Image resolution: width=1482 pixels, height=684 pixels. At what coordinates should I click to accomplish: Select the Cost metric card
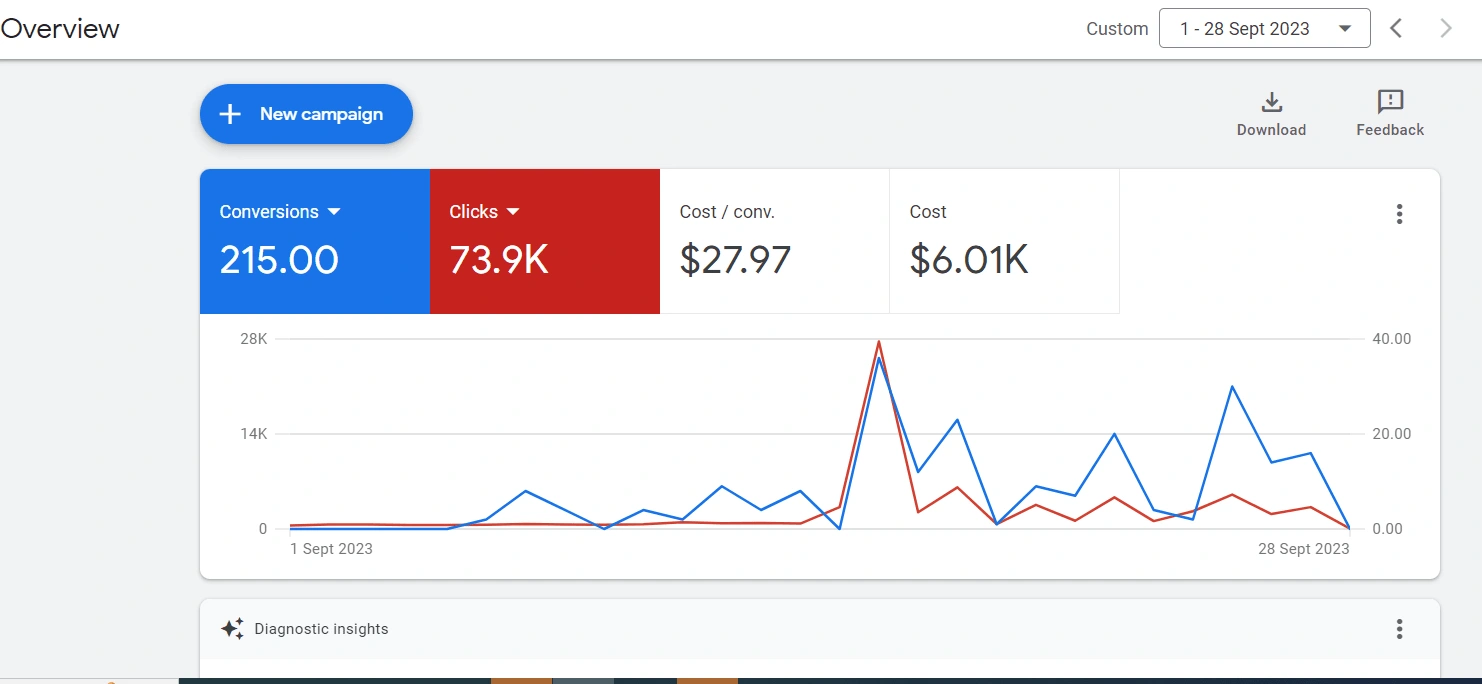[x=1004, y=241]
